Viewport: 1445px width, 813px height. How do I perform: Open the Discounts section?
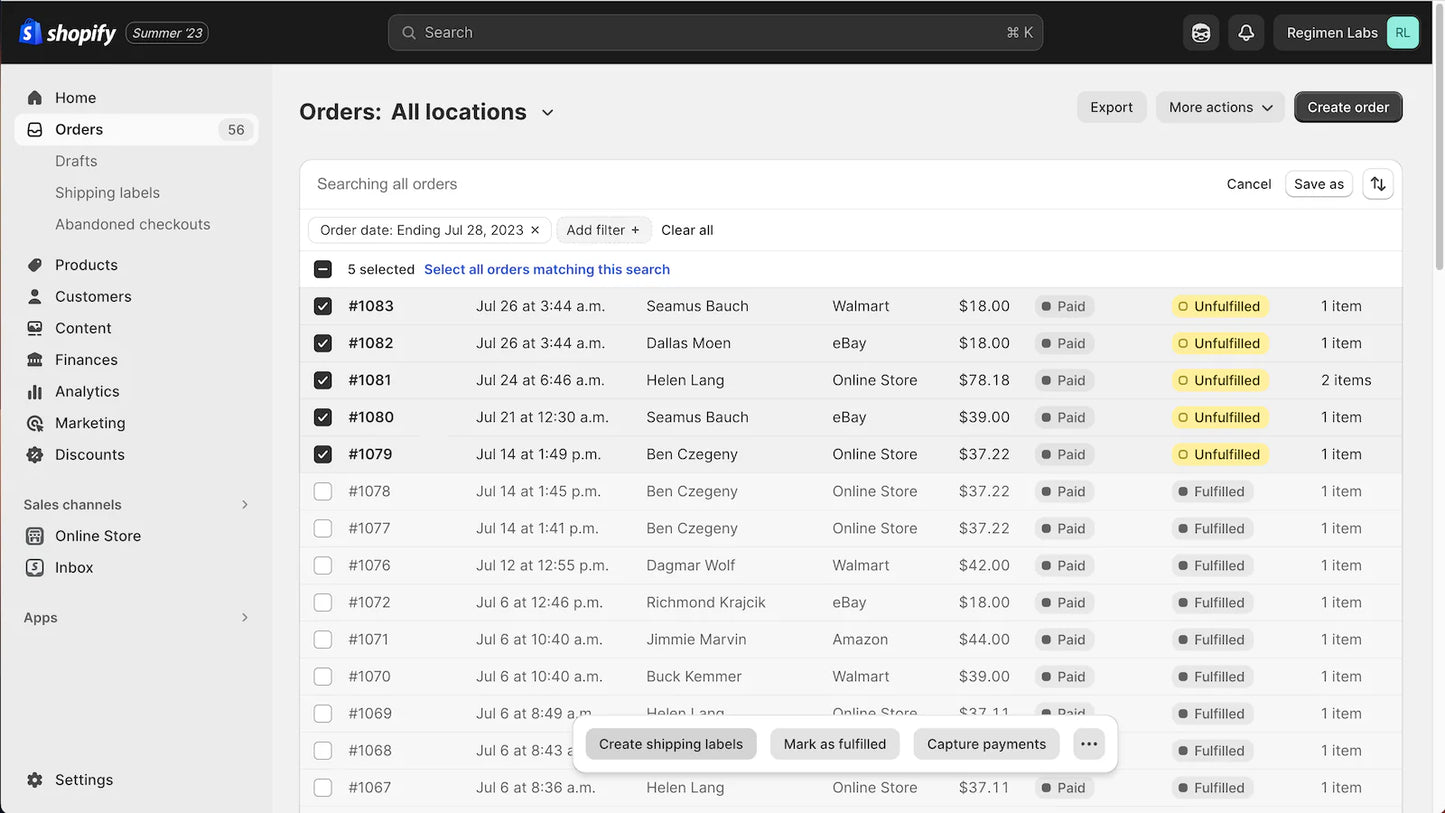[89, 454]
